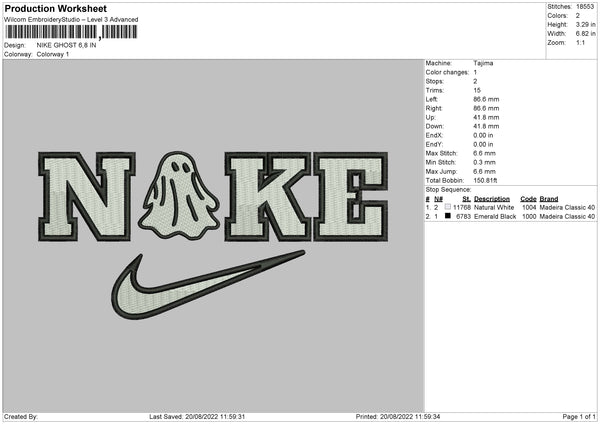The image size is (600, 424).
Task: Click the Machine value 'Tajima'
Action: (483, 63)
